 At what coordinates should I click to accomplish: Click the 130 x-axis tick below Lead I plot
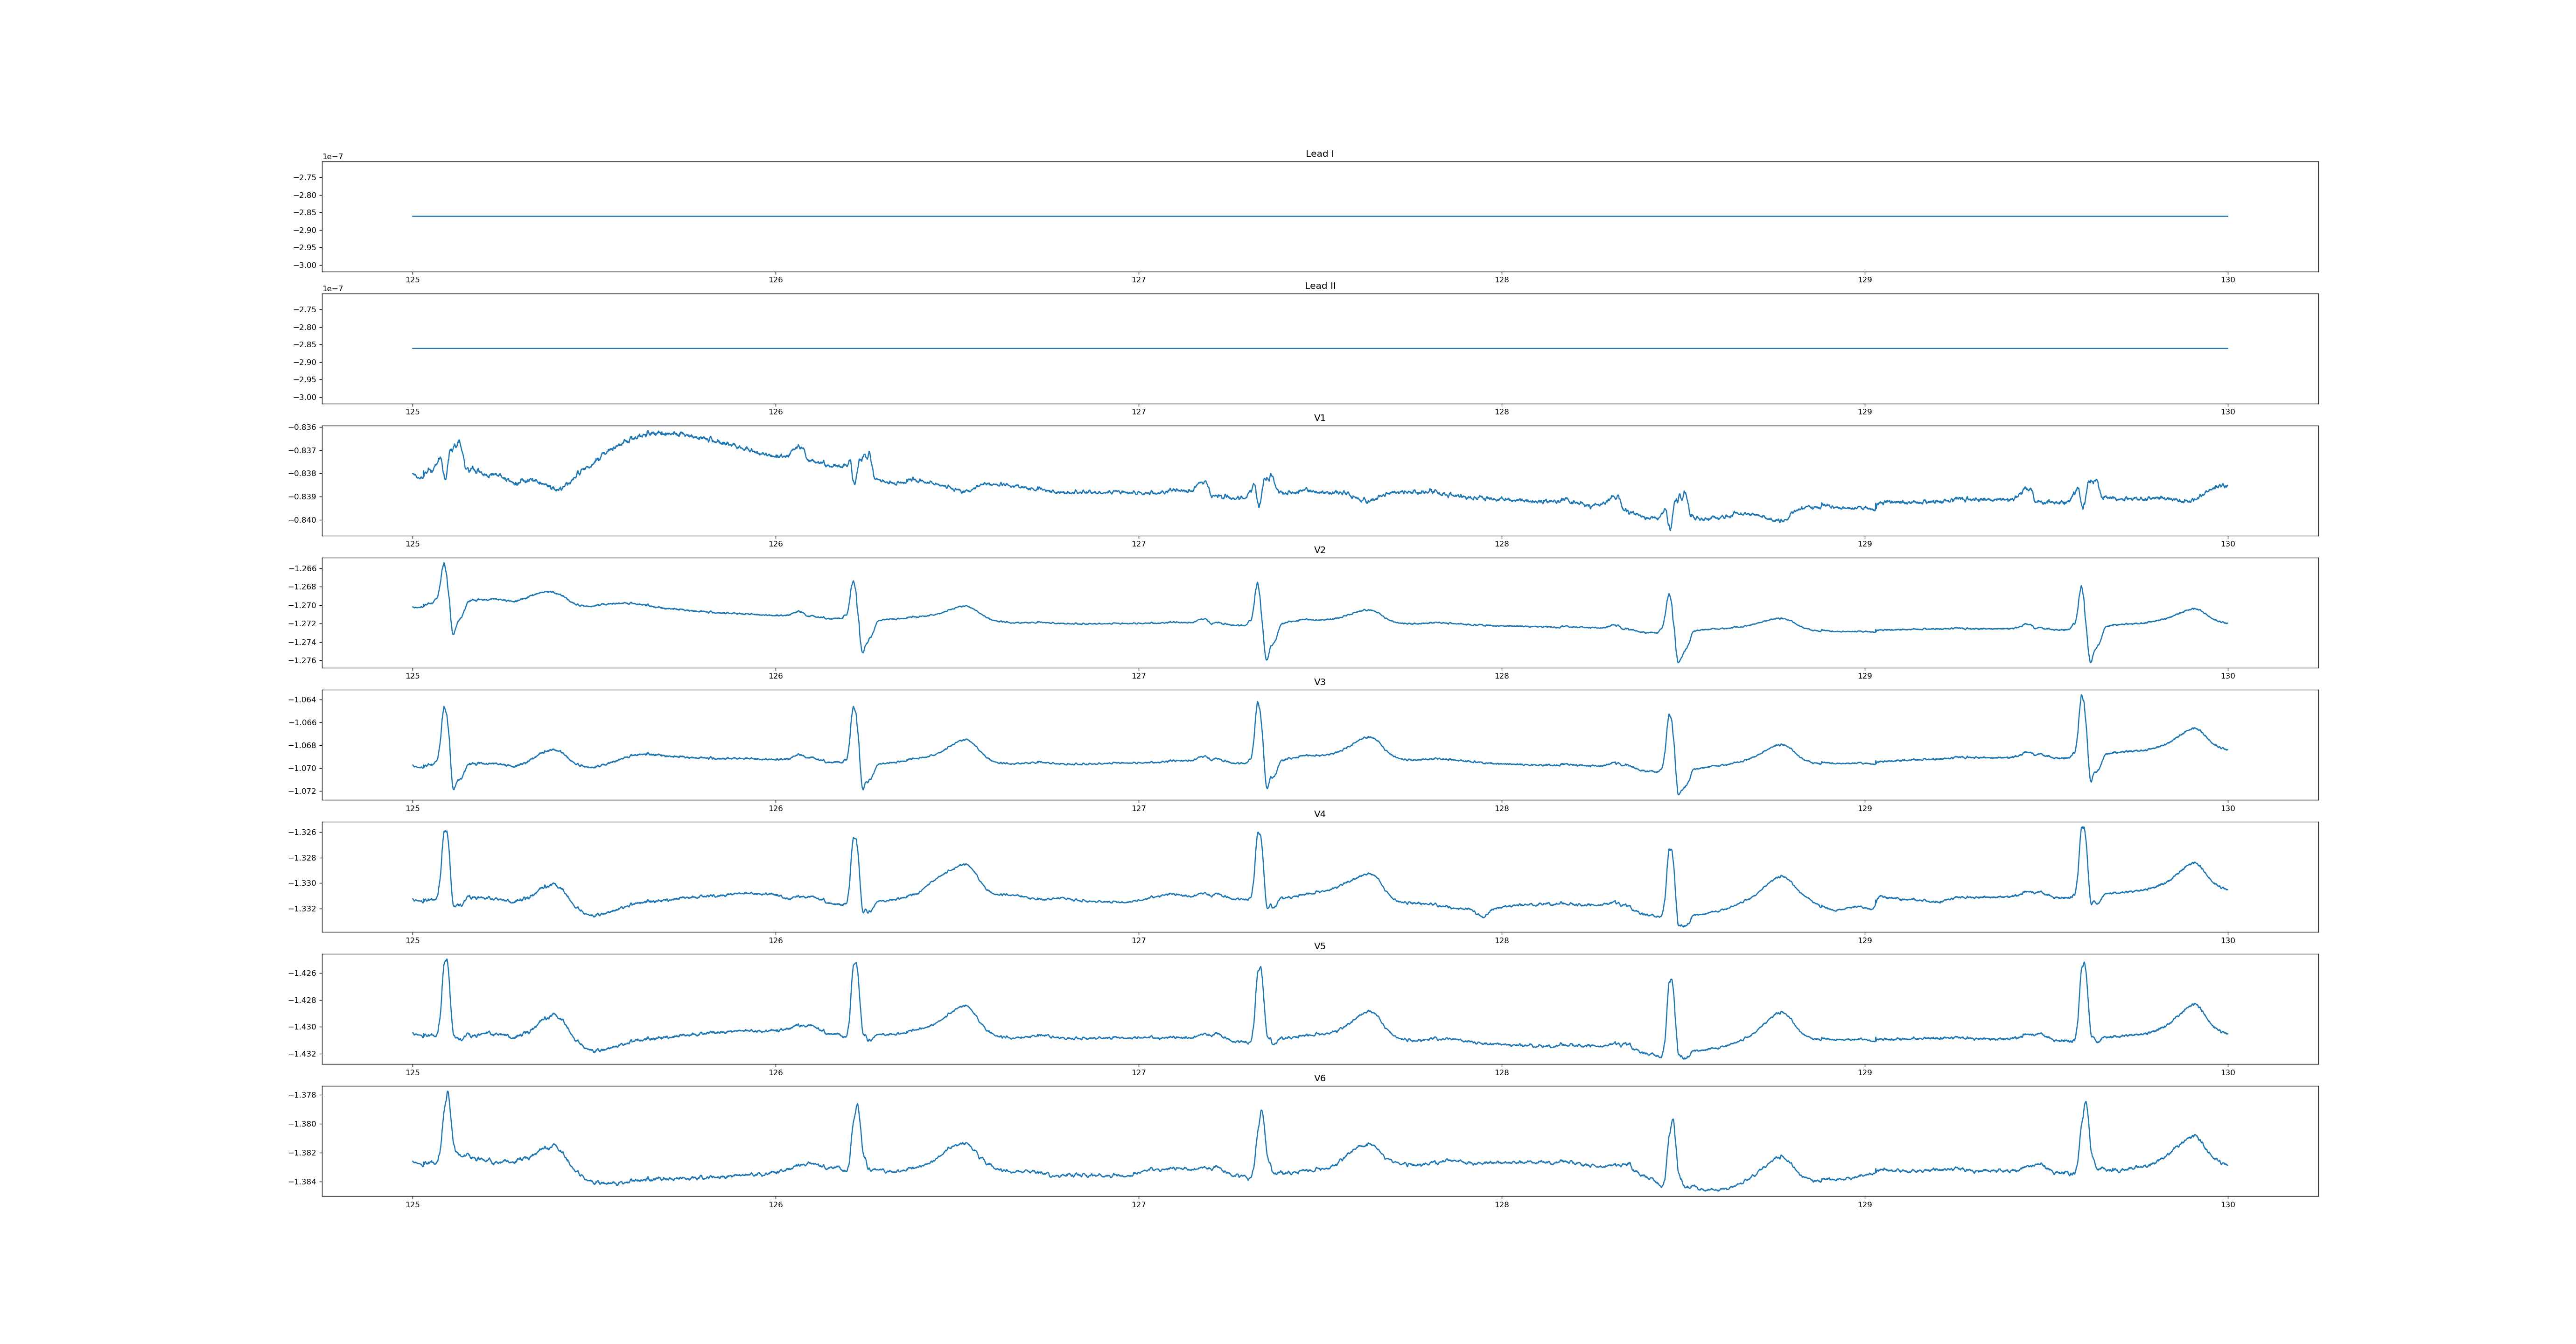point(2227,280)
